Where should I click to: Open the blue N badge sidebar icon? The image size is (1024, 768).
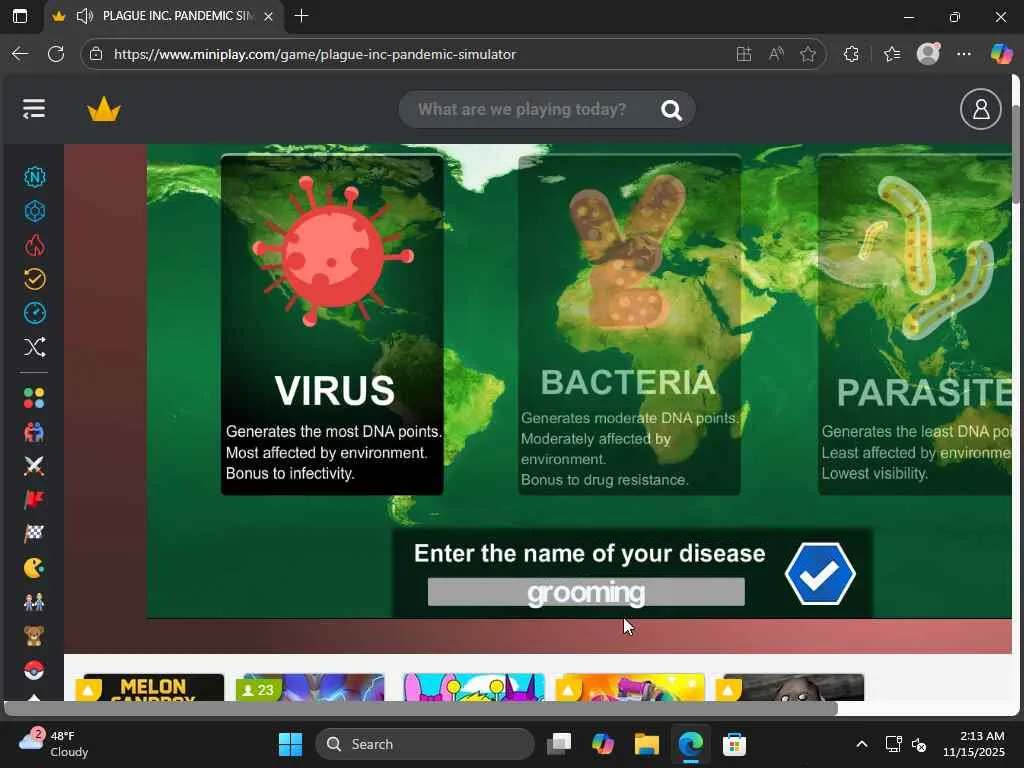pyautogui.click(x=35, y=177)
